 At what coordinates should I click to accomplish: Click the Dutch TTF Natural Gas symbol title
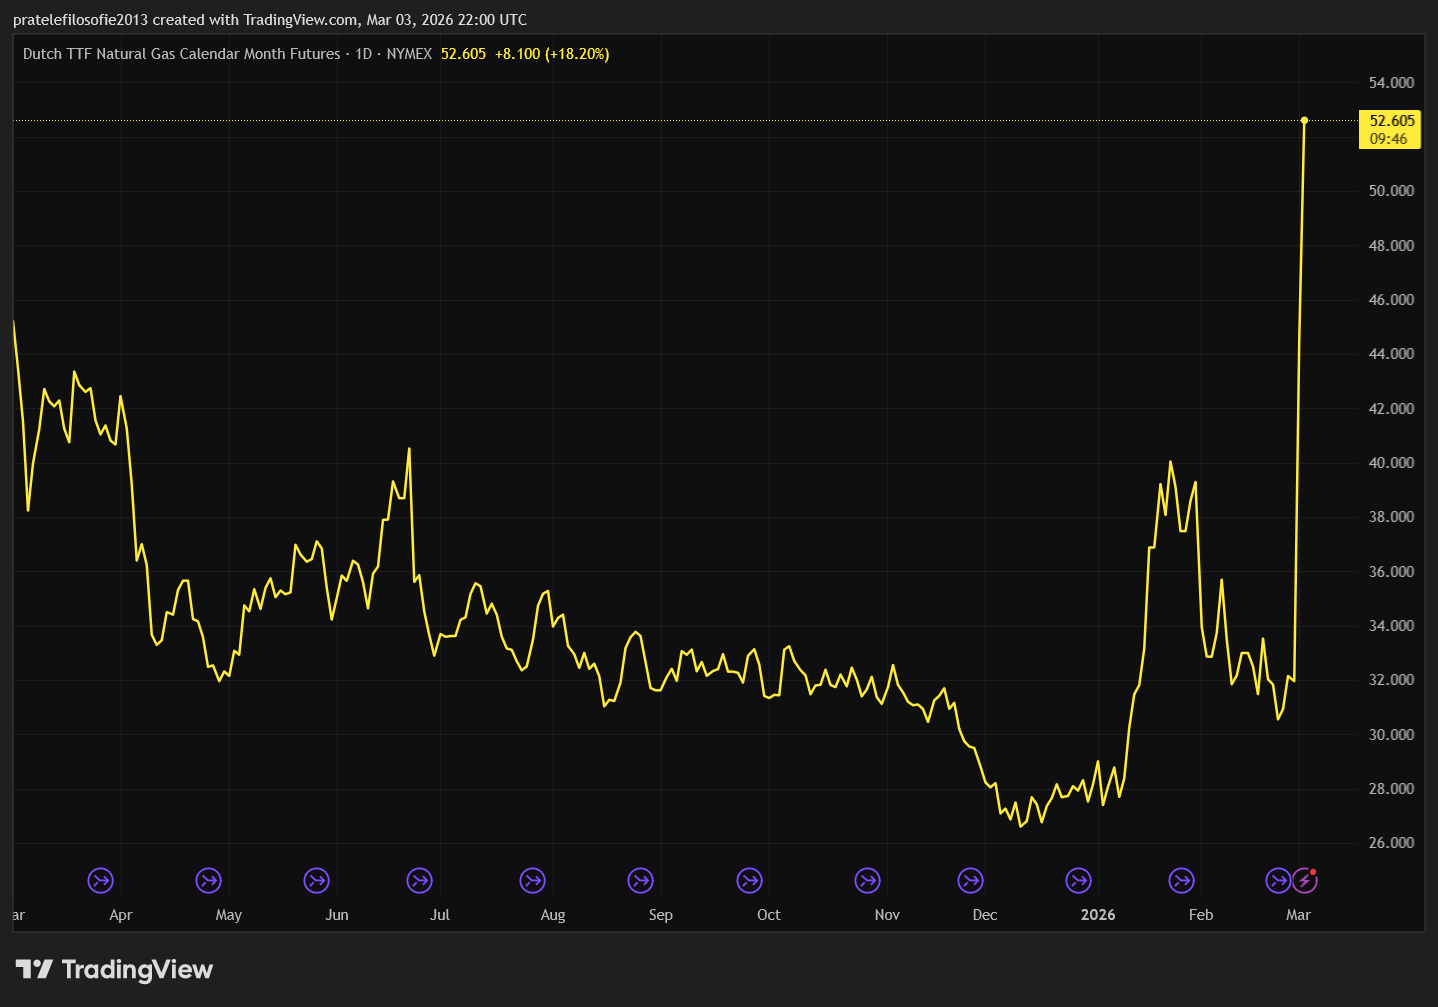pyautogui.click(x=181, y=54)
